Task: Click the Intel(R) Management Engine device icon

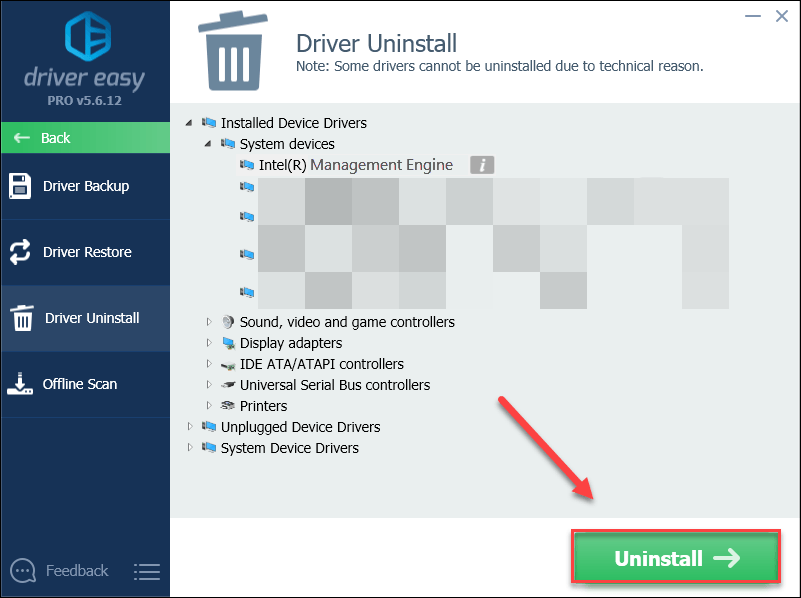Action: (x=247, y=164)
